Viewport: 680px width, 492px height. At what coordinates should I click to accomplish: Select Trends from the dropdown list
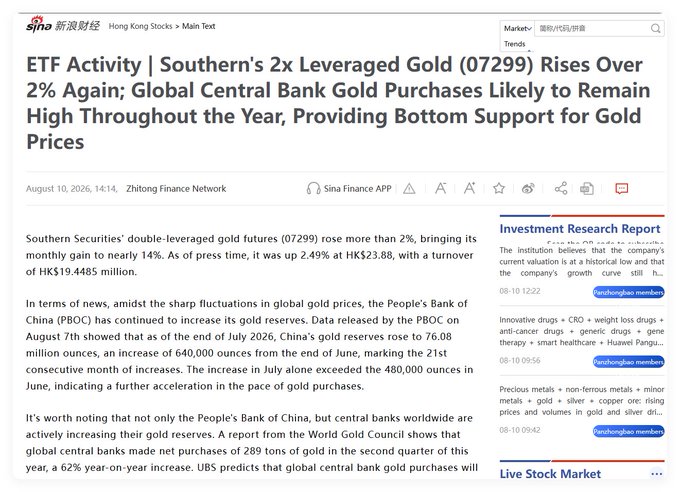(x=514, y=44)
